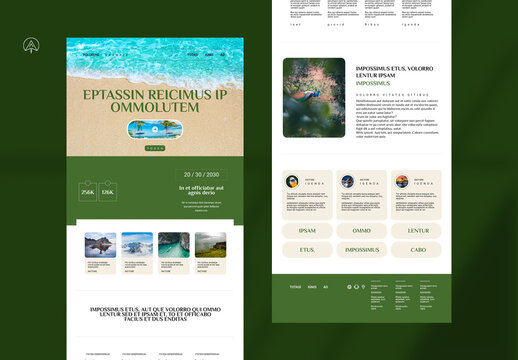Click the CABO pill button
The height and width of the screenshot is (360, 518).
416,250
